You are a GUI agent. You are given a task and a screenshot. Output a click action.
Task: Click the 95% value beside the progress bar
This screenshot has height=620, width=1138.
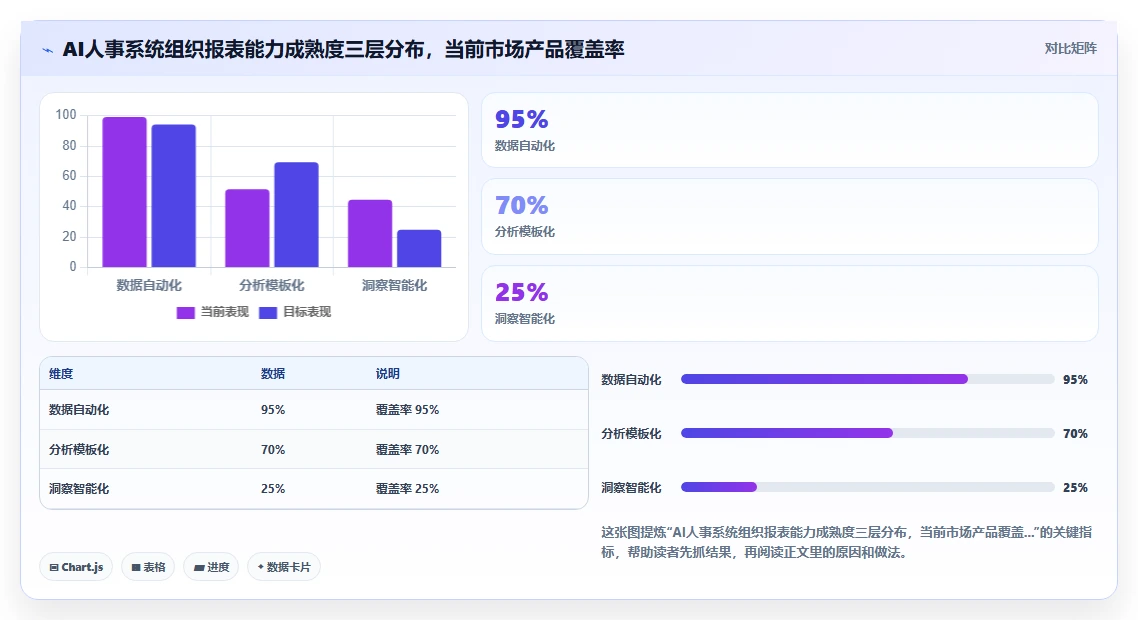click(1075, 380)
